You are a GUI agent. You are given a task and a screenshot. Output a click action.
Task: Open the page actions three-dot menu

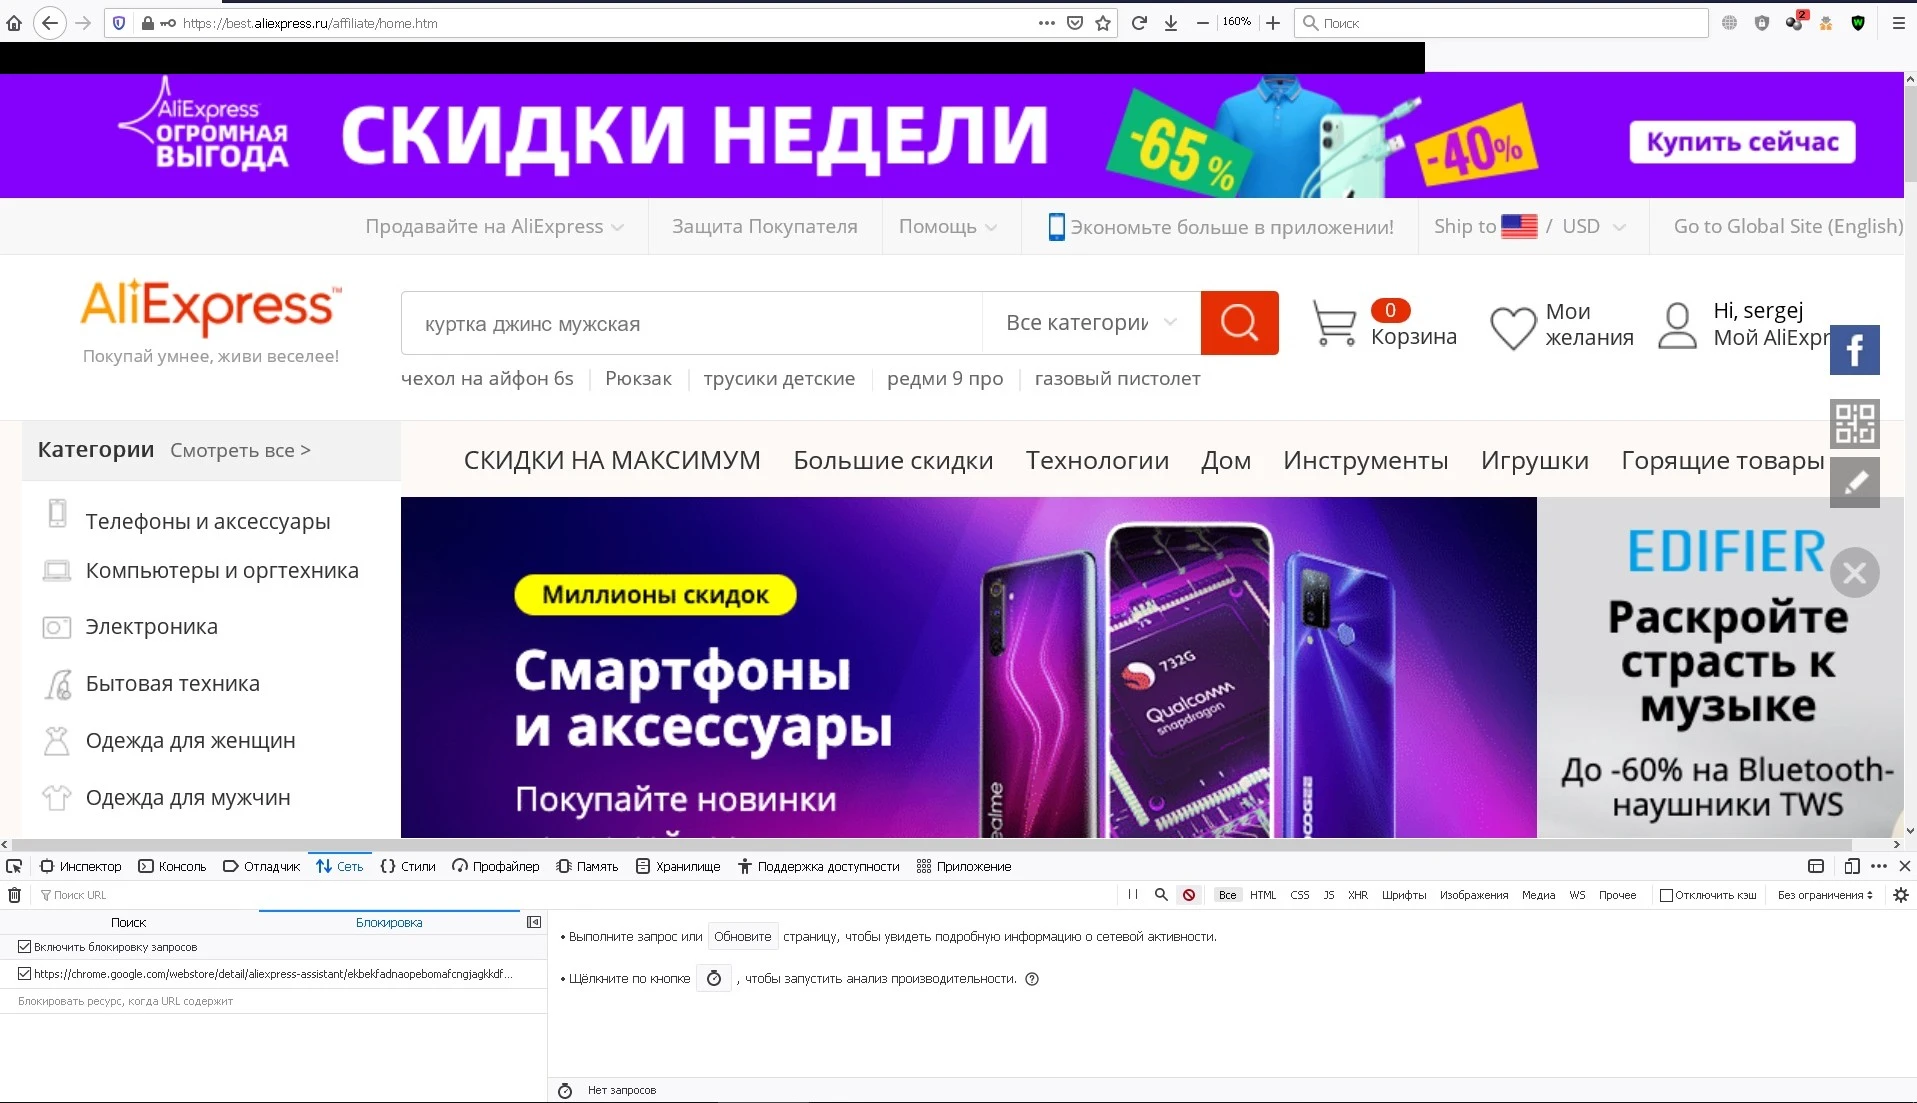point(1047,23)
